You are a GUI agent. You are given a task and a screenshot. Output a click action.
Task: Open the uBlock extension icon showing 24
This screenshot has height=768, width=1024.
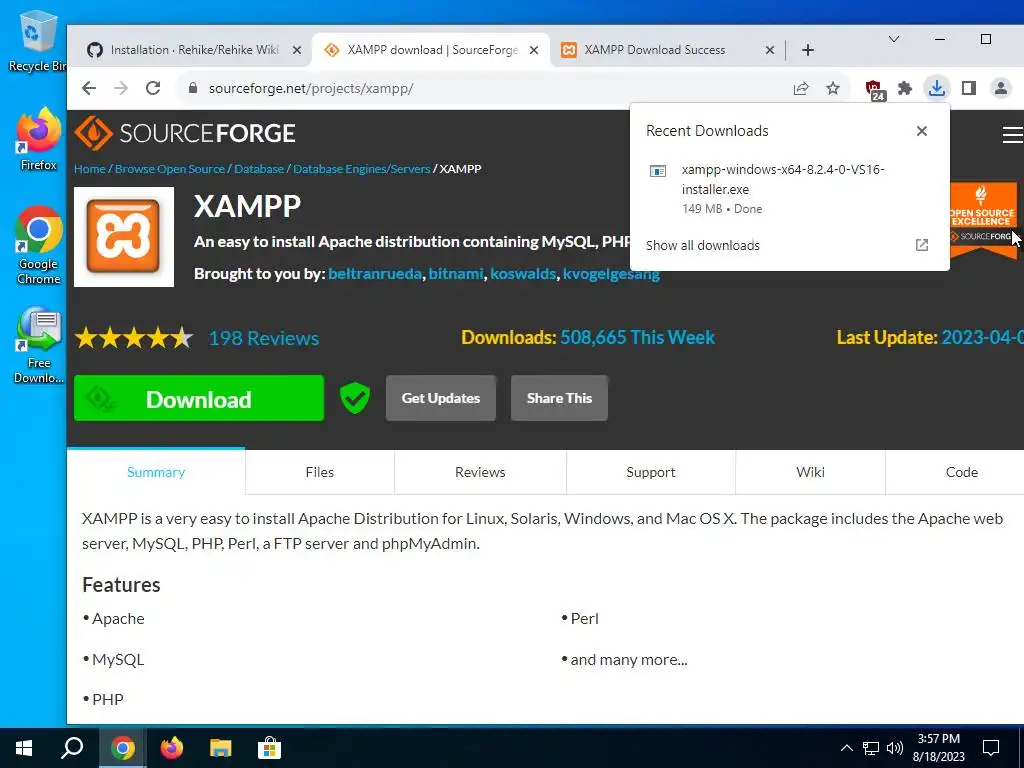pos(874,89)
